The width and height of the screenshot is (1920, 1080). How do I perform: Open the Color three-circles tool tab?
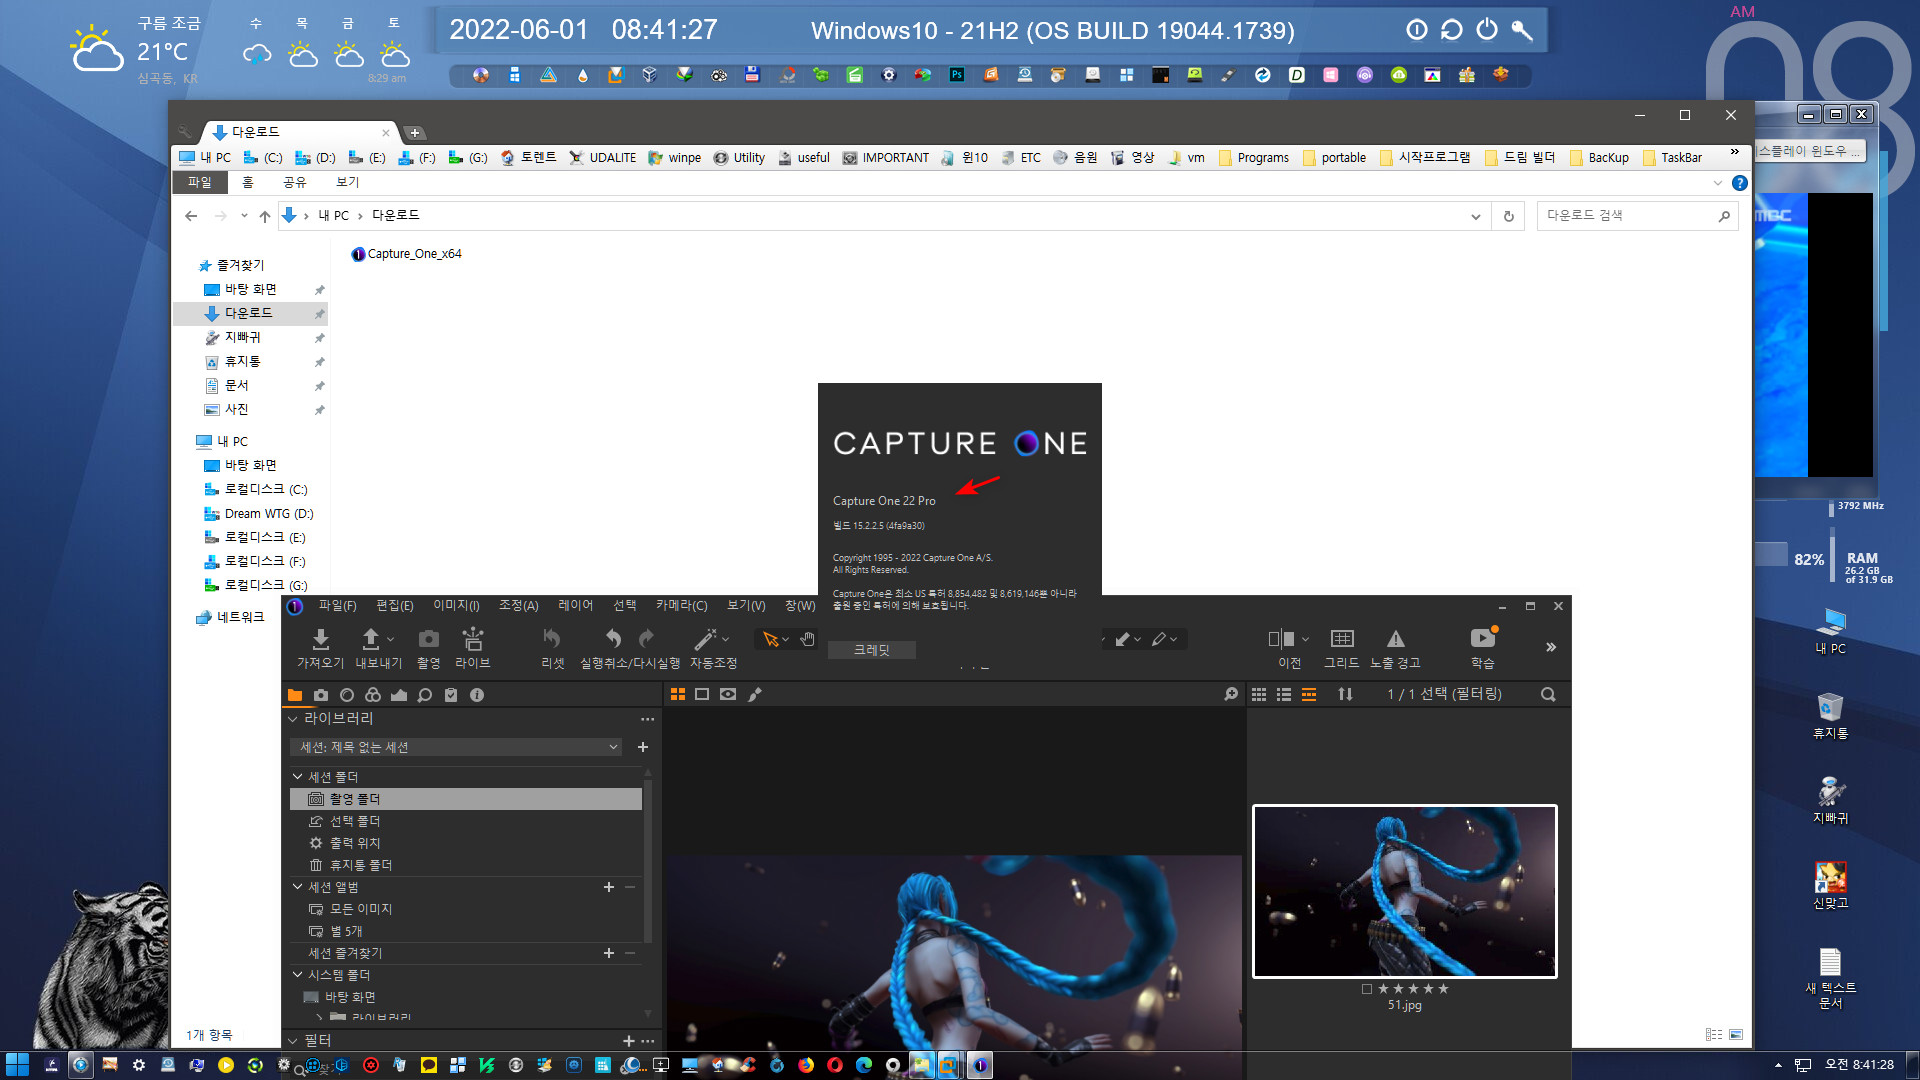(x=373, y=695)
